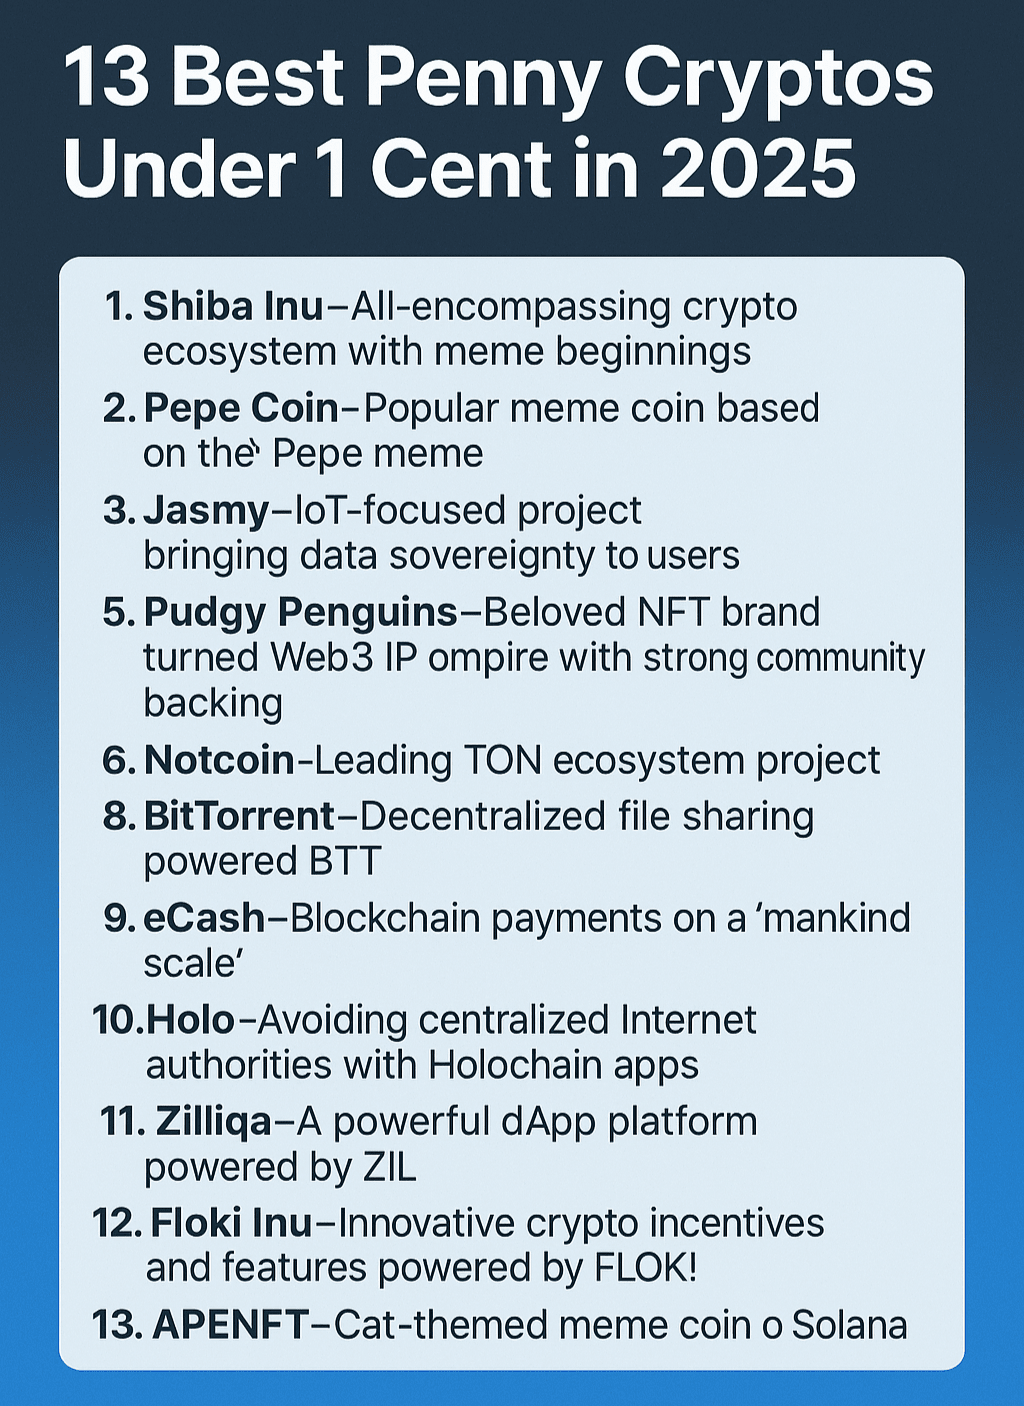Select the Jasmy coin name
Image resolution: width=1024 pixels, height=1406 pixels.
tap(207, 511)
